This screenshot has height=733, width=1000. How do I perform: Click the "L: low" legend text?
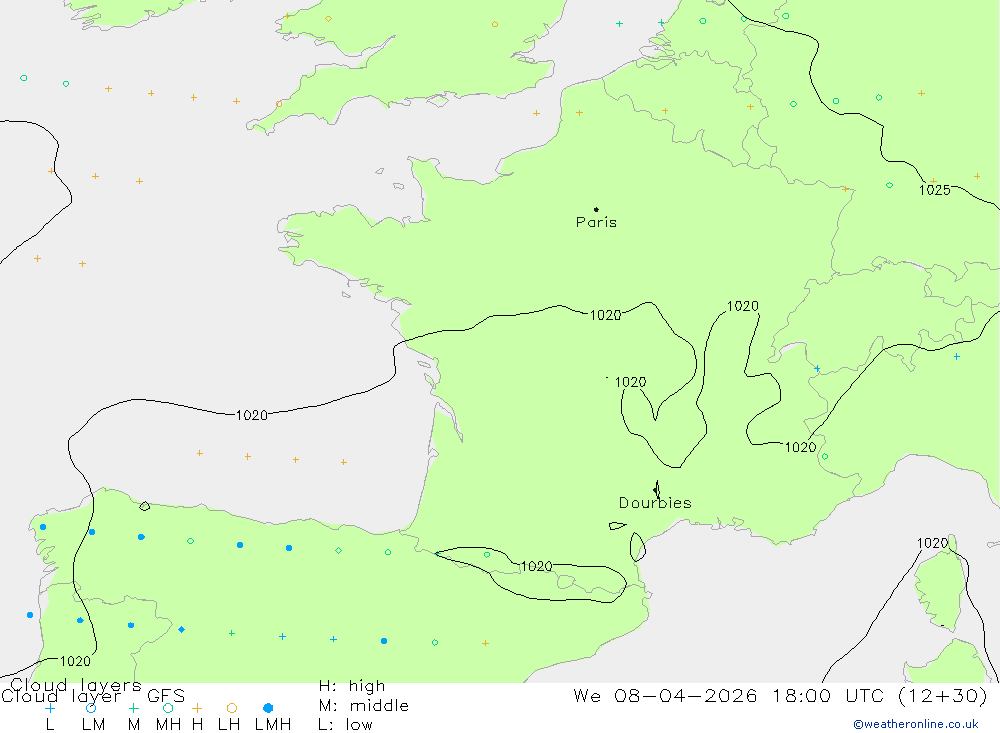click(x=345, y=725)
